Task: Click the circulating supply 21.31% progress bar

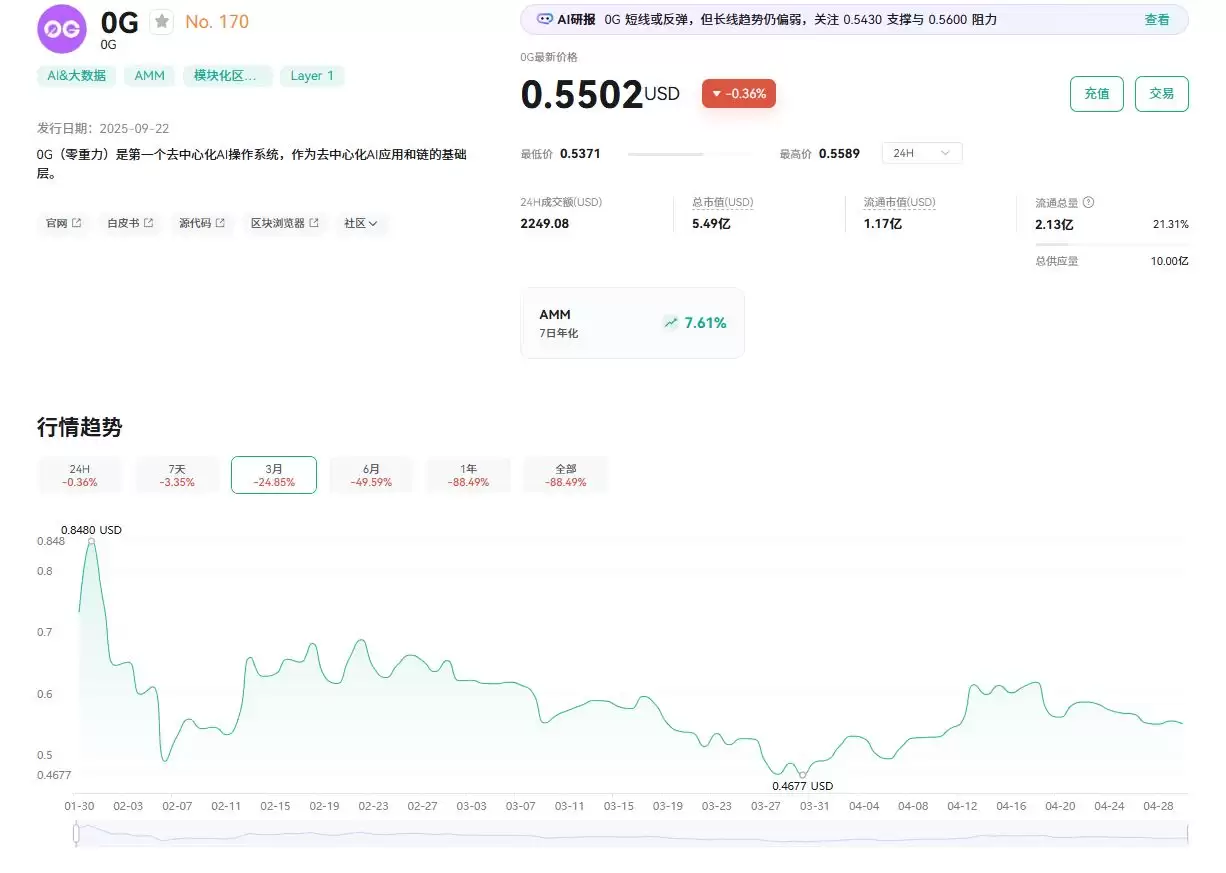Action: (1112, 244)
